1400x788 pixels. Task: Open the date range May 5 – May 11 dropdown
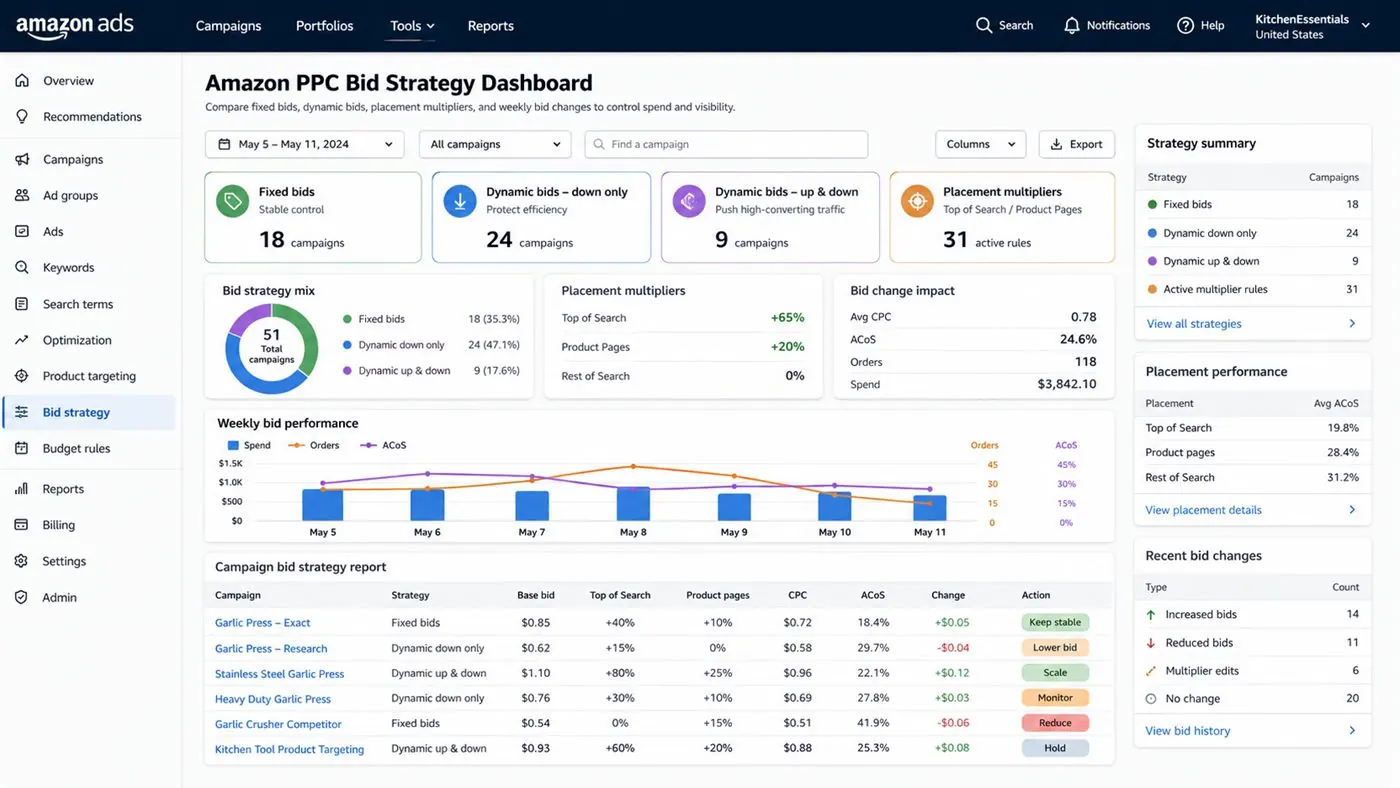pyautogui.click(x=305, y=144)
